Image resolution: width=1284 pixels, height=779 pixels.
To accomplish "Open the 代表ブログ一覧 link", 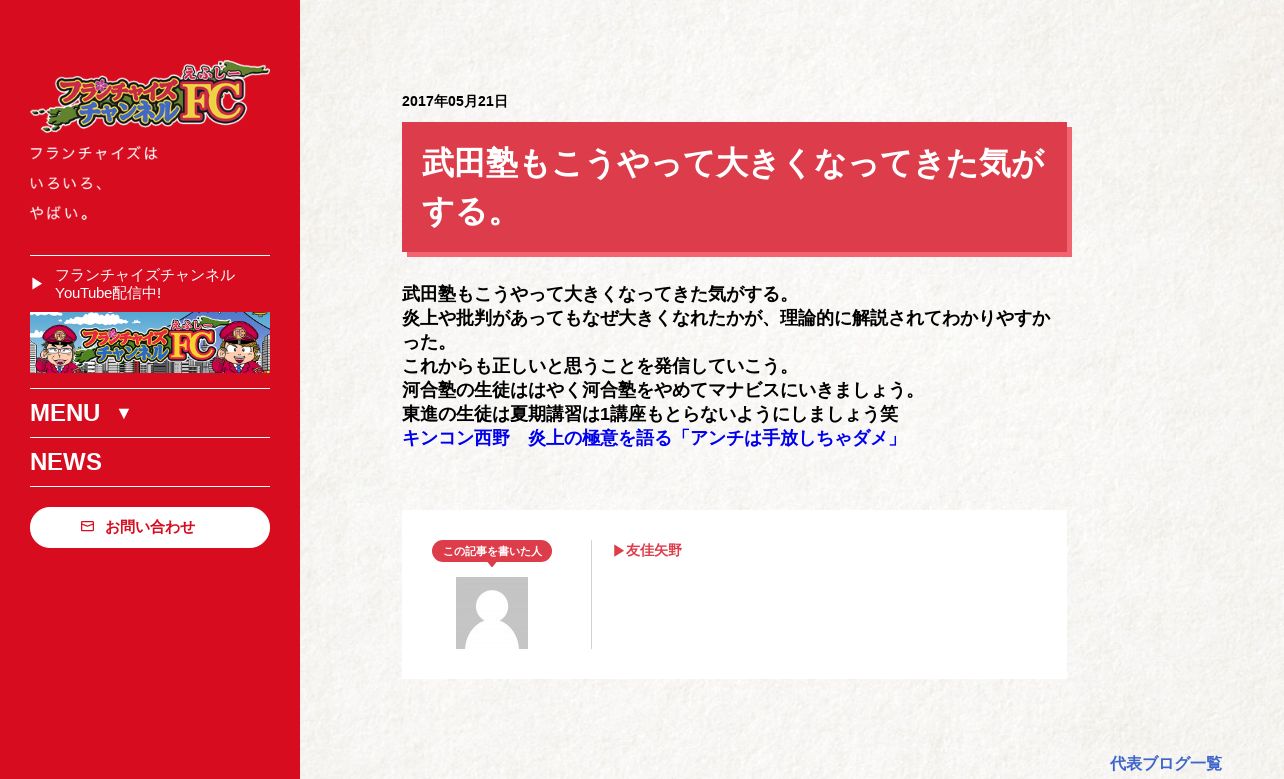I will (x=1166, y=763).
